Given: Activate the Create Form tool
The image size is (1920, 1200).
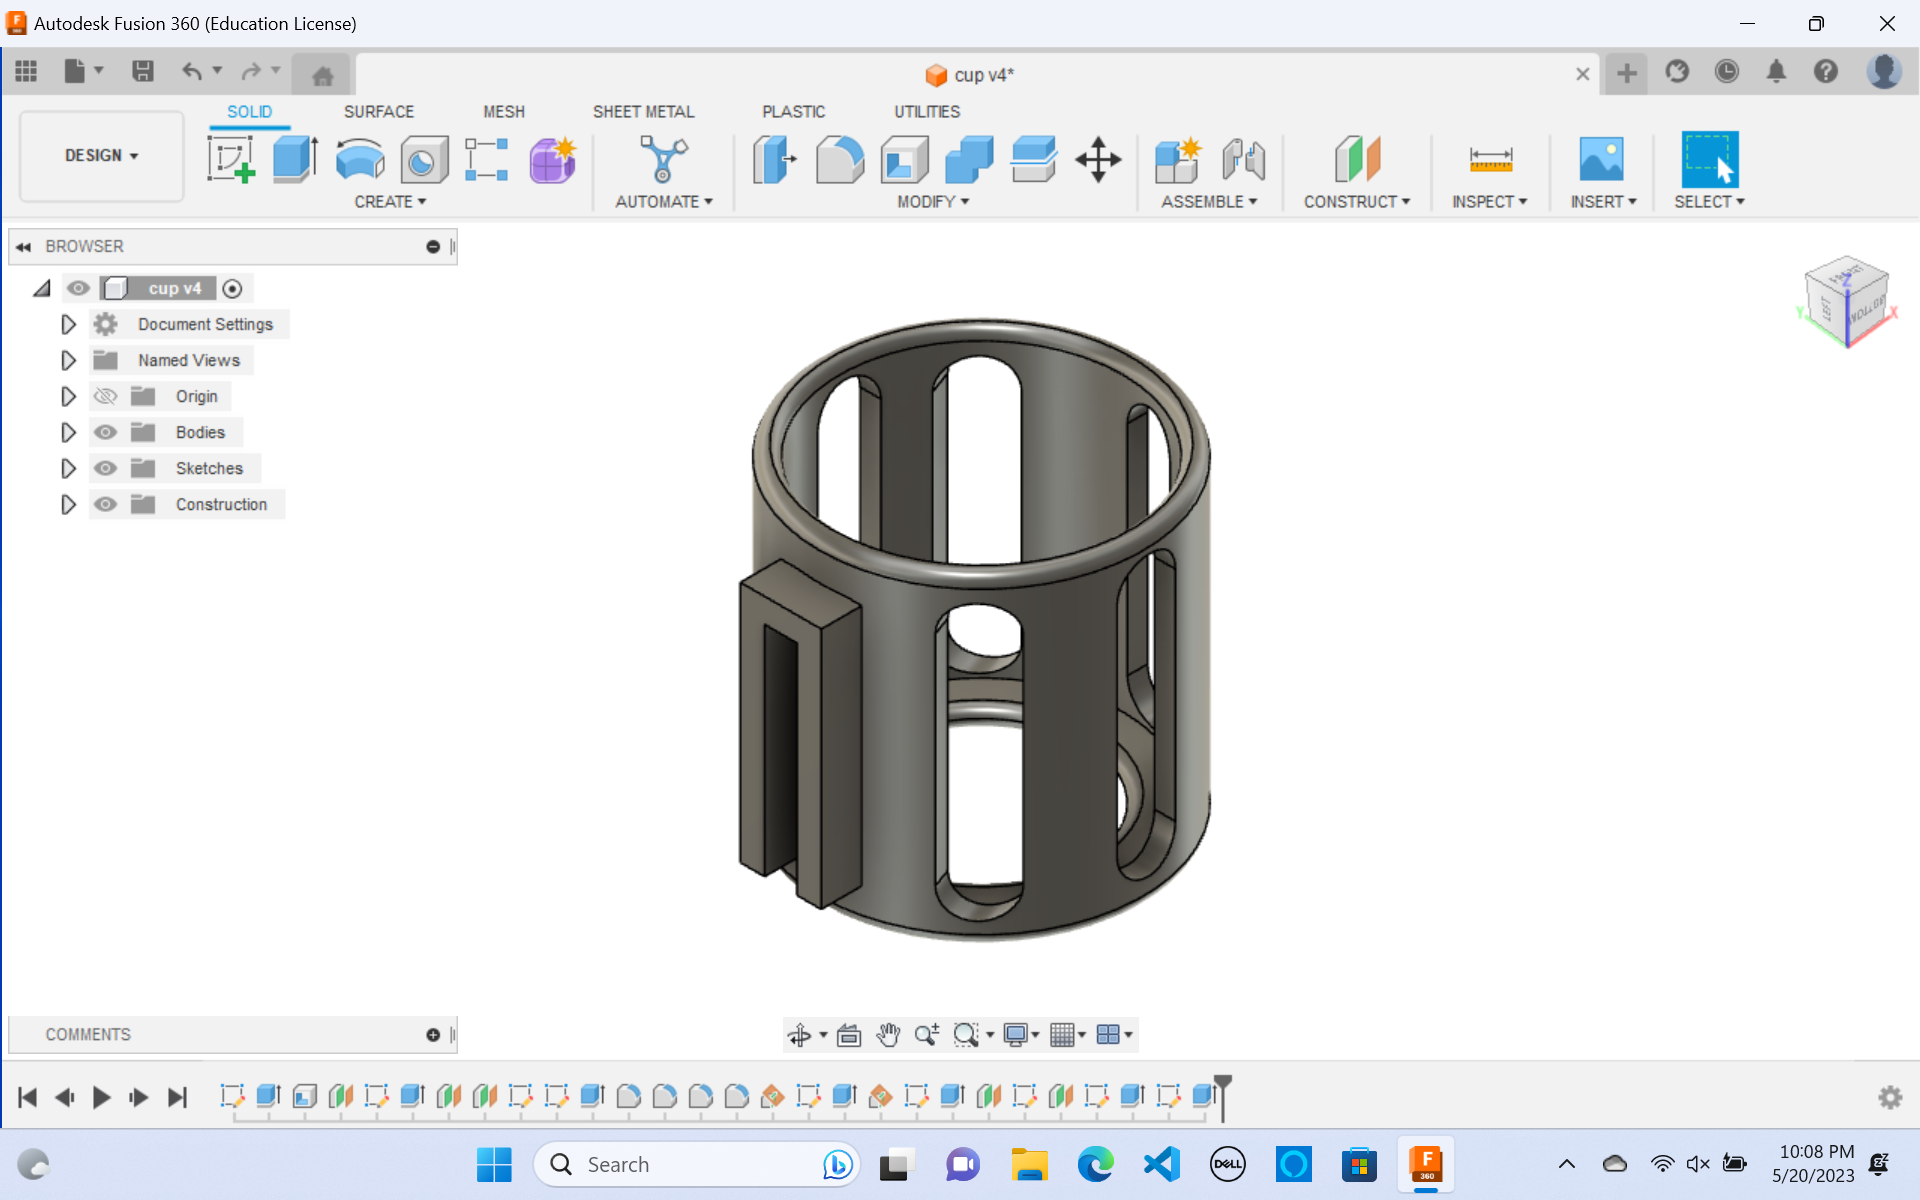Looking at the screenshot, I should tap(552, 160).
